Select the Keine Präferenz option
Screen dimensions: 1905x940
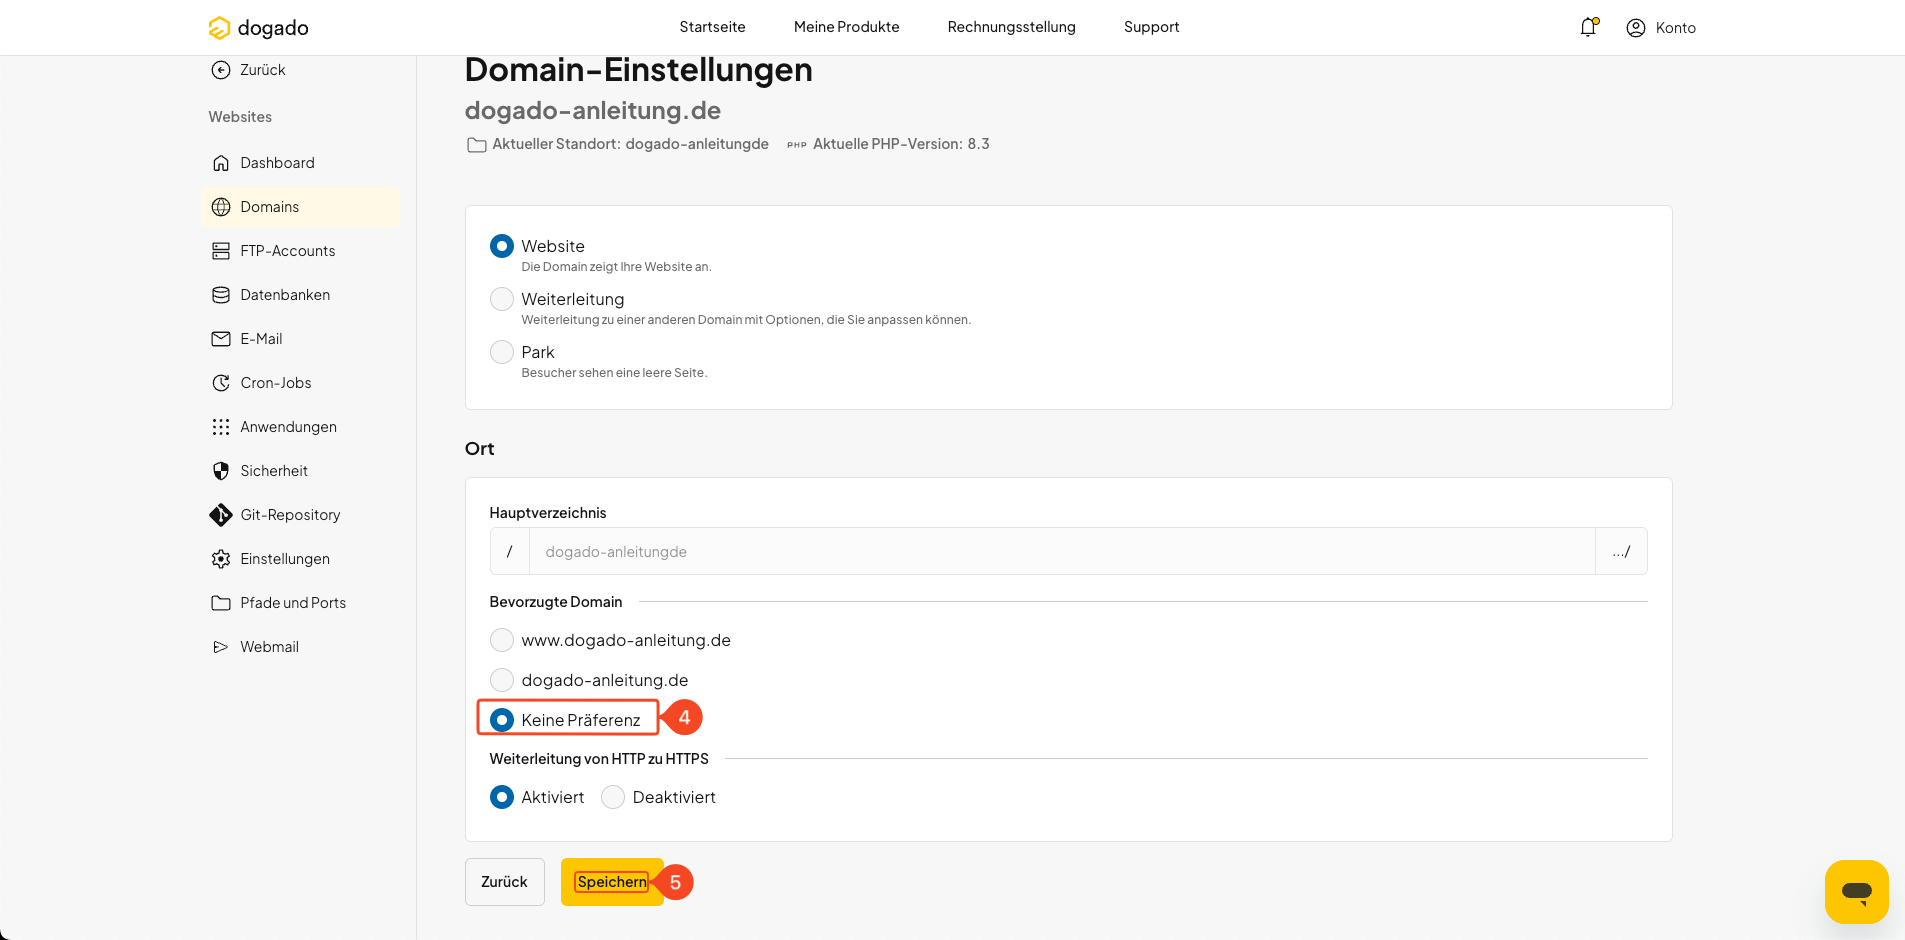(x=502, y=720)
